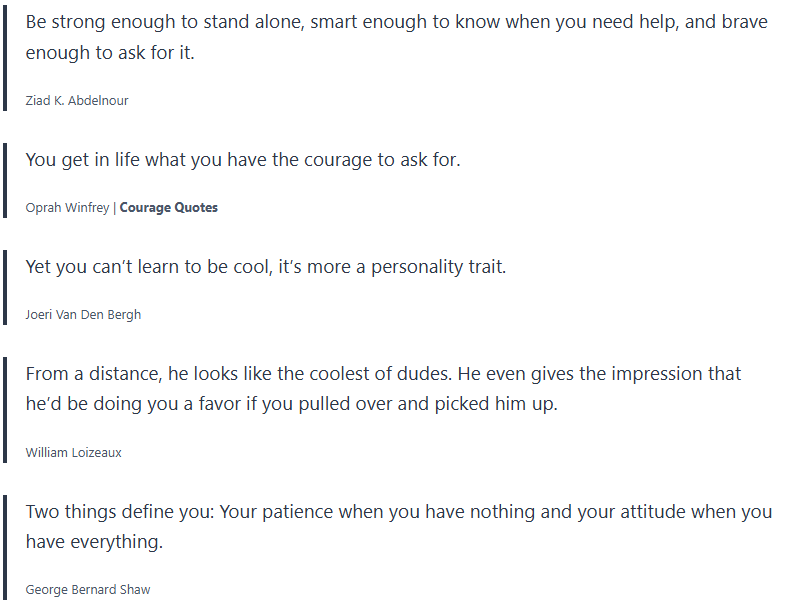Viewport: 809px width, 604px height.
Task: Click the author name Ziad K. Abdelnour
Action: click(77, 100)
